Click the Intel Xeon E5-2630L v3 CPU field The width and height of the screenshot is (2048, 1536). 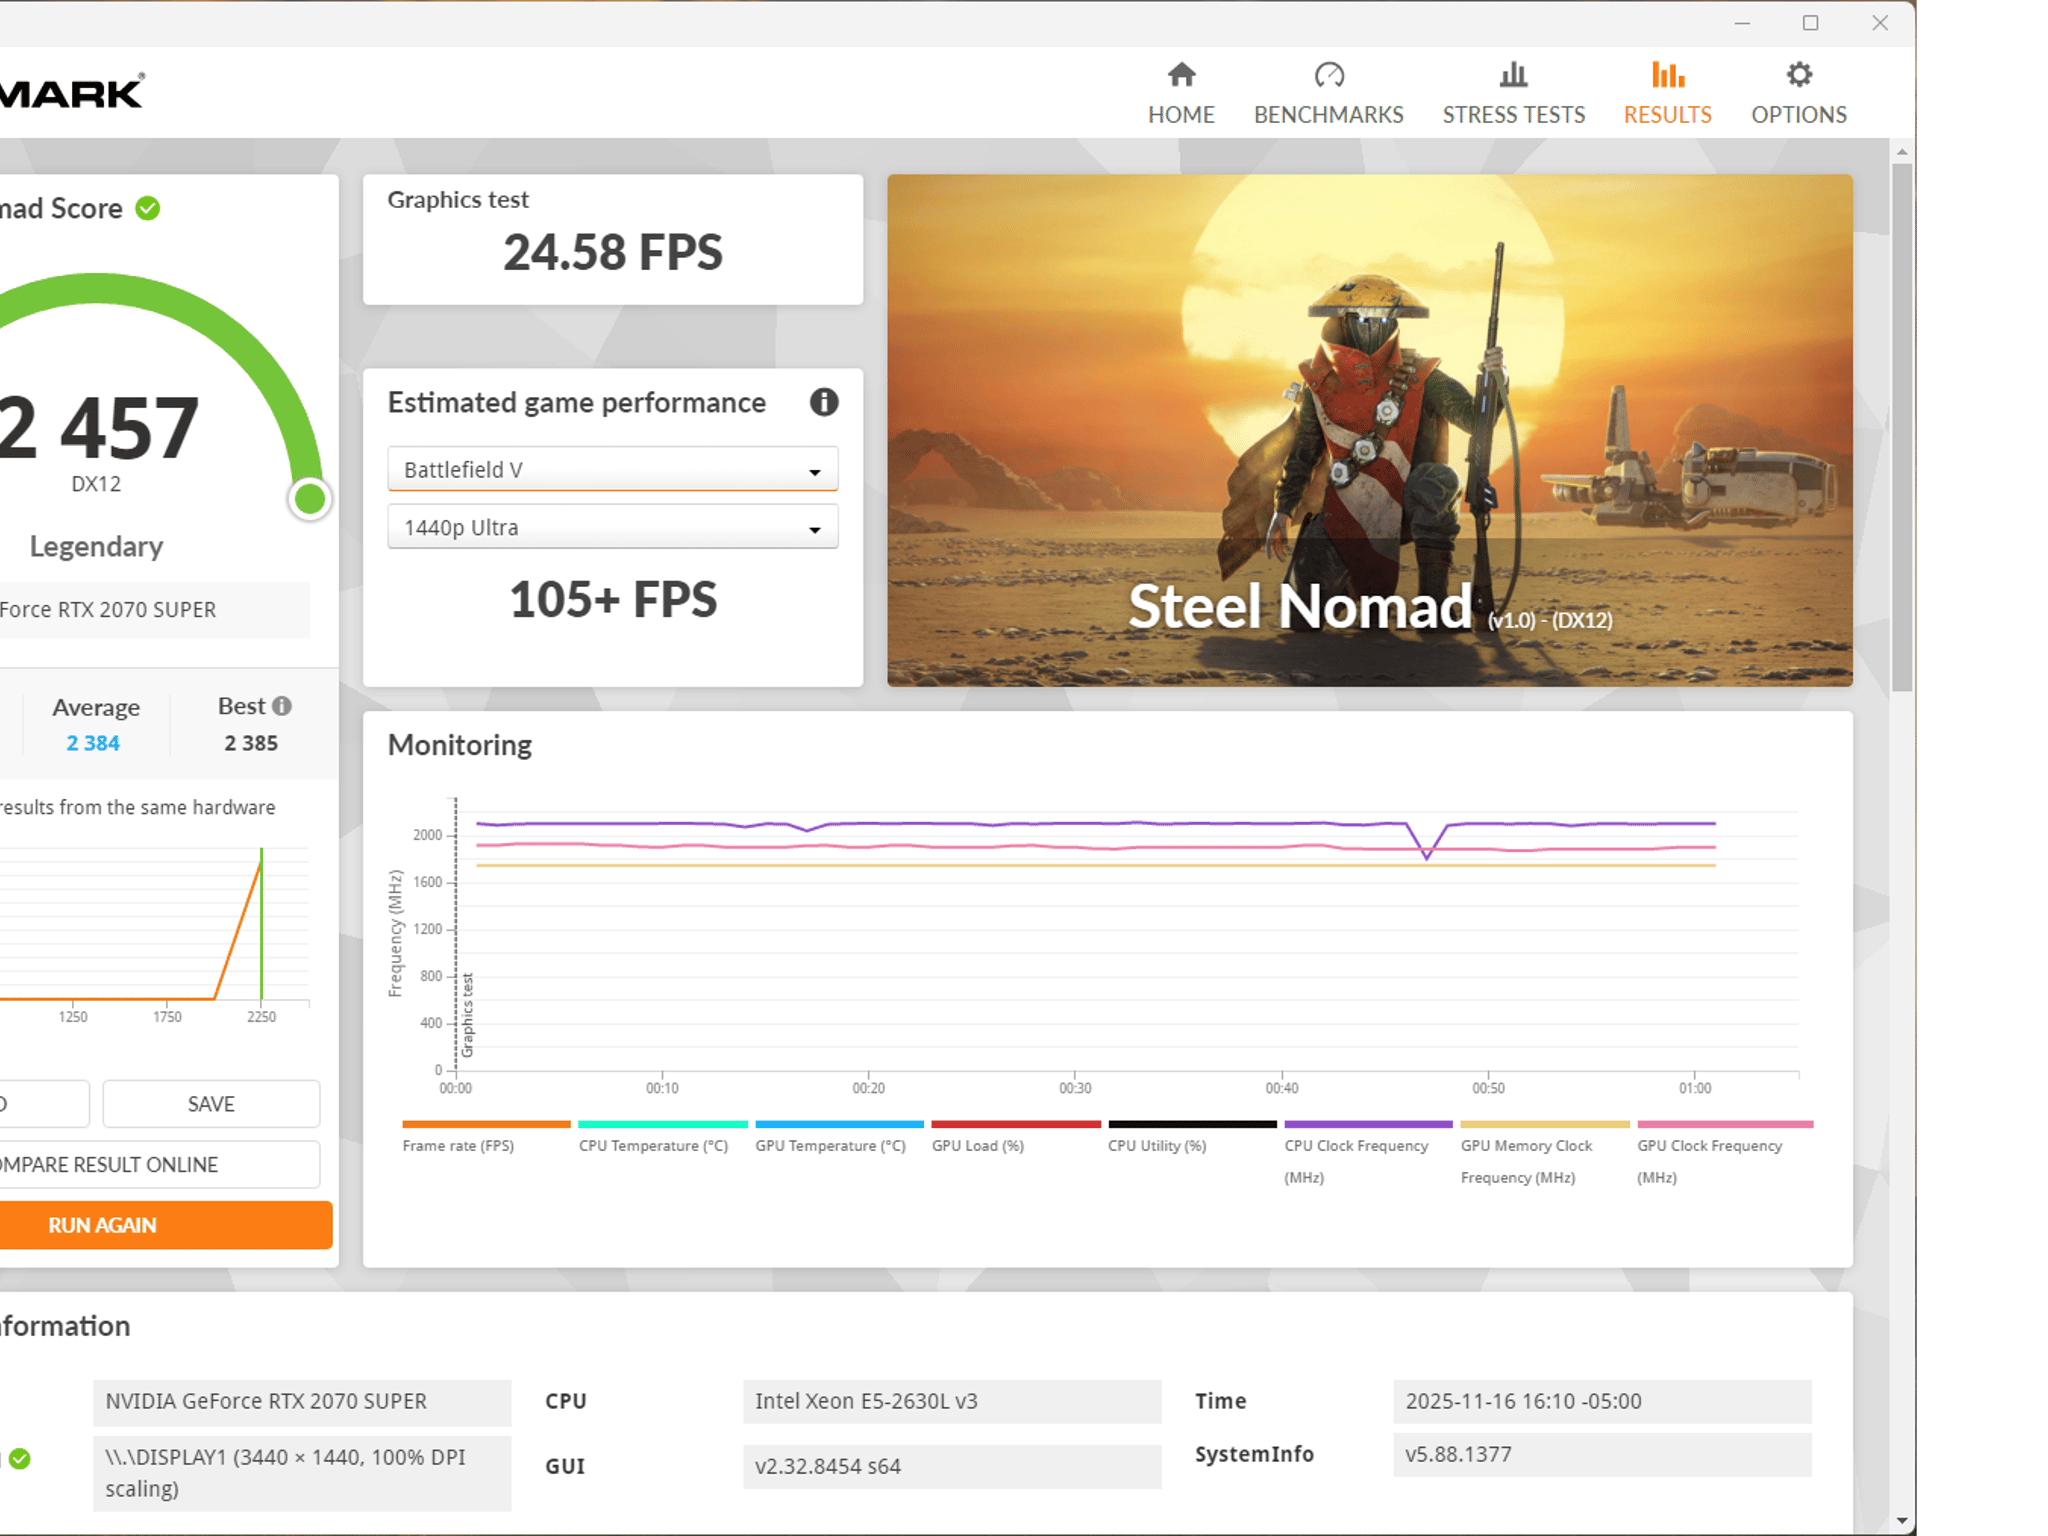click(952, 1401)
